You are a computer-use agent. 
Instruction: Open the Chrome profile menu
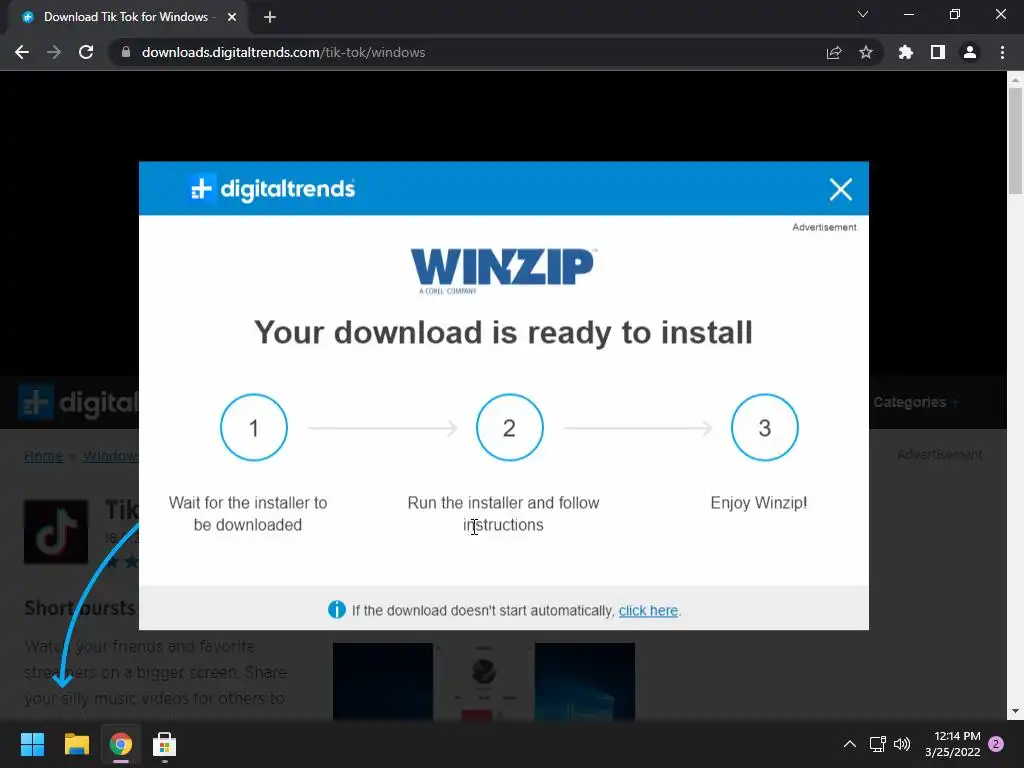970,52
